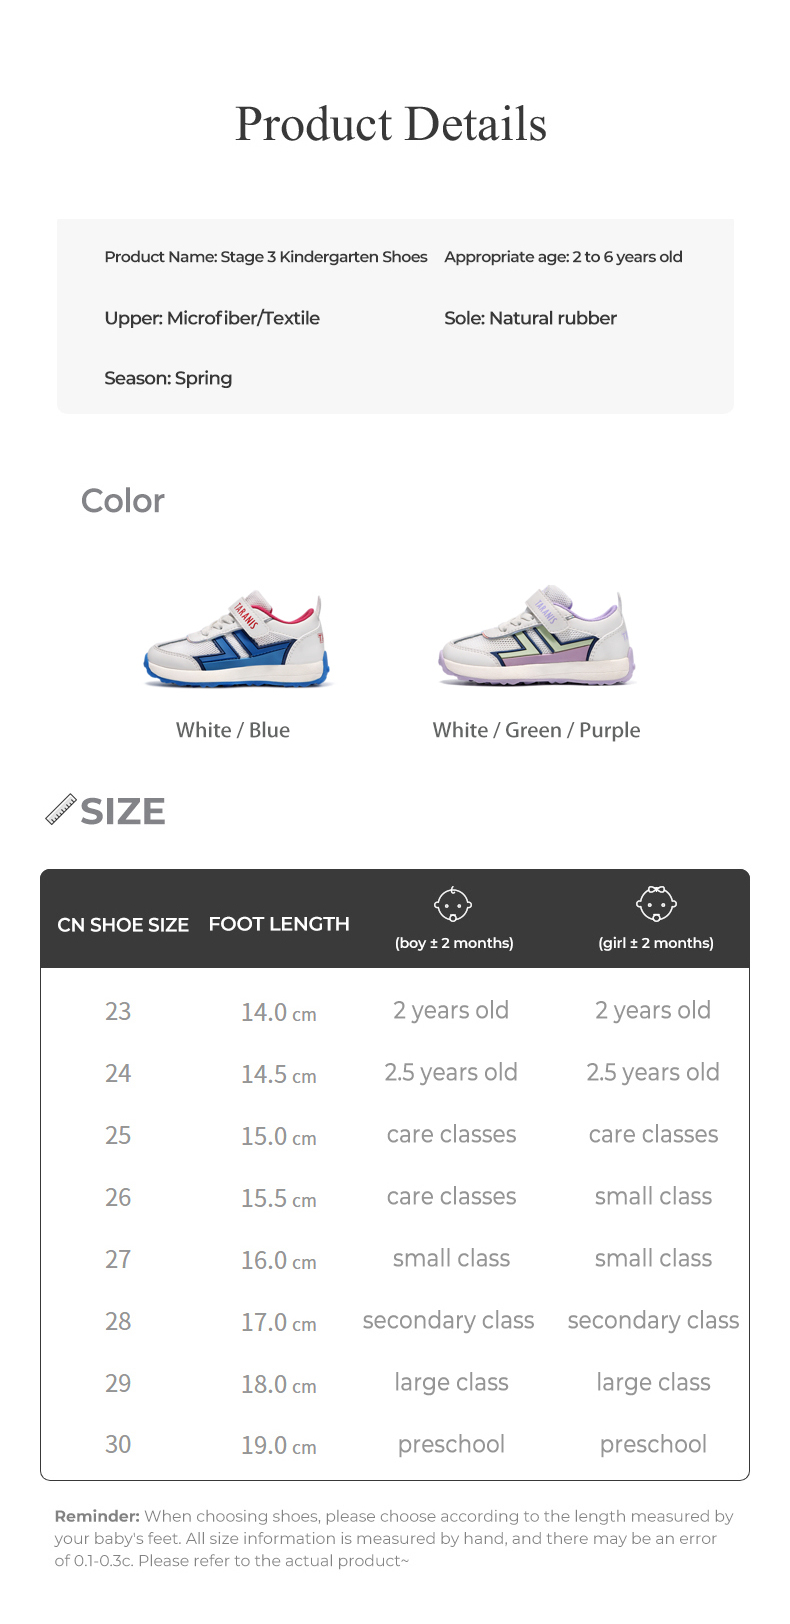Click the 17.0 cm foot length cell
Screen dimensions: 790x1624
(x=278, y=1322)
